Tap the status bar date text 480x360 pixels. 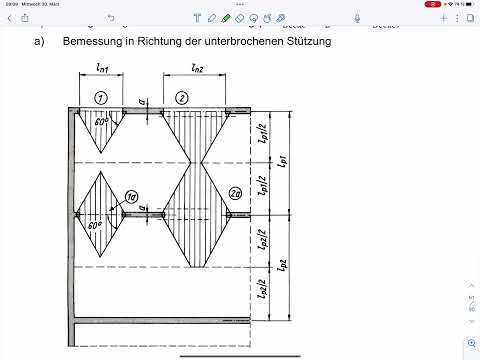(40, 4)
